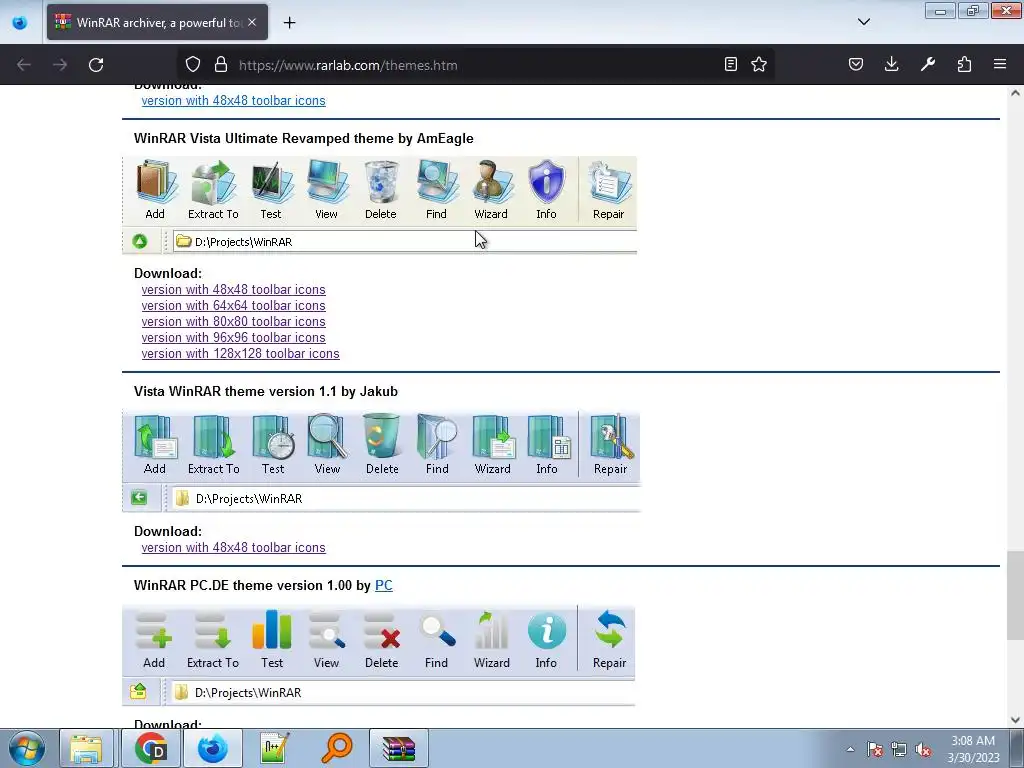Click View icon in Vista Ultimate Revamped theme
Screen dimensions: 1024x768
click(x=327, y=182)
